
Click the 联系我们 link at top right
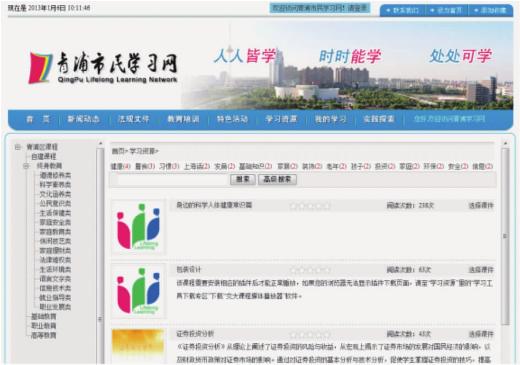(402, 10)
